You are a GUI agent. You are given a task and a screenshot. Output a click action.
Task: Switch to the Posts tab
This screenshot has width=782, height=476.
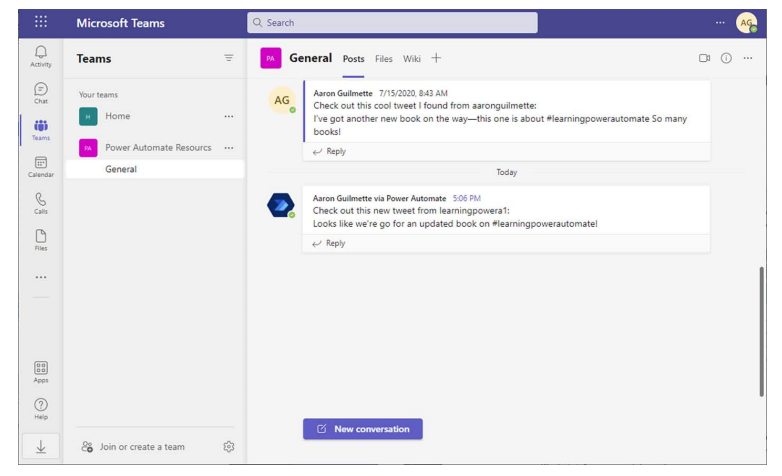tap(353, 59)
